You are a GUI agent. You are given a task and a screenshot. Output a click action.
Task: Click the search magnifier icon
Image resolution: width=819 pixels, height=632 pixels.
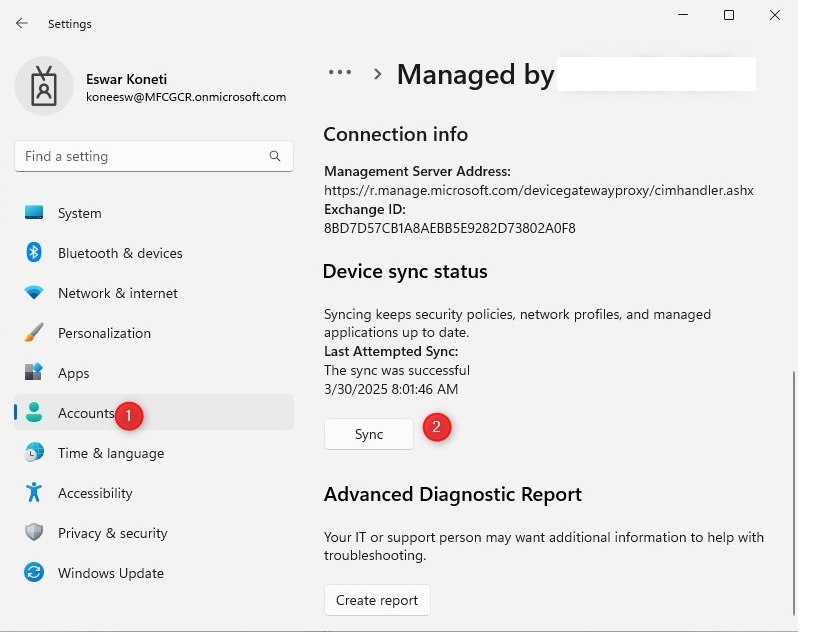click(275, 157)
